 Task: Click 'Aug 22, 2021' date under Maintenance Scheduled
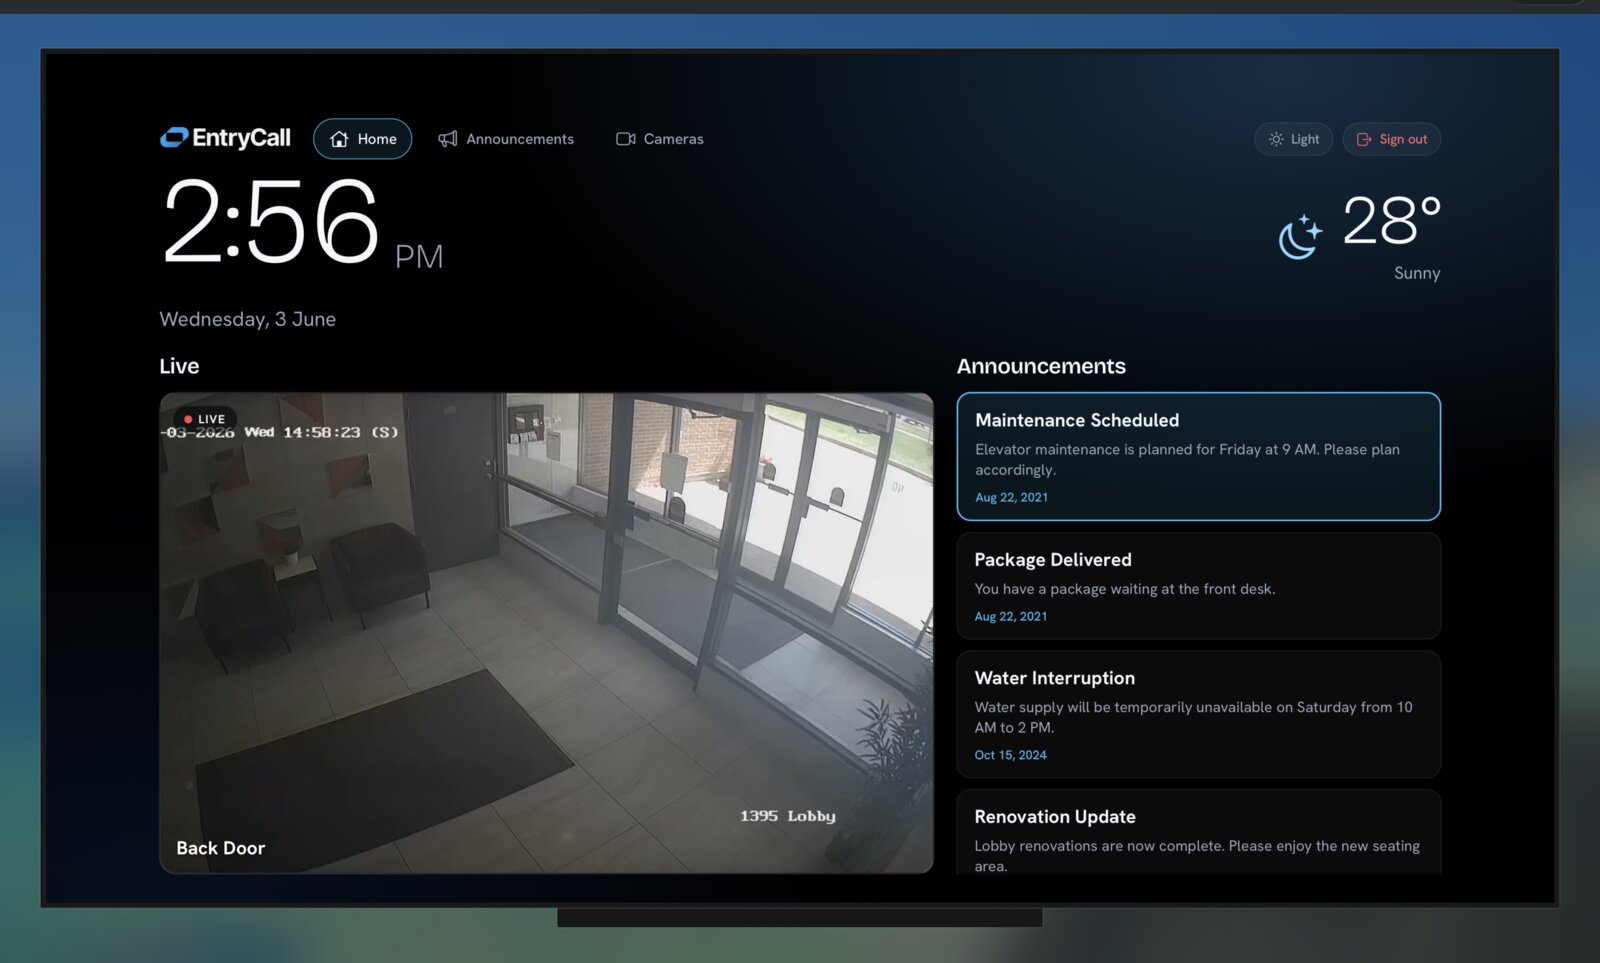(x=1012, y=497)
